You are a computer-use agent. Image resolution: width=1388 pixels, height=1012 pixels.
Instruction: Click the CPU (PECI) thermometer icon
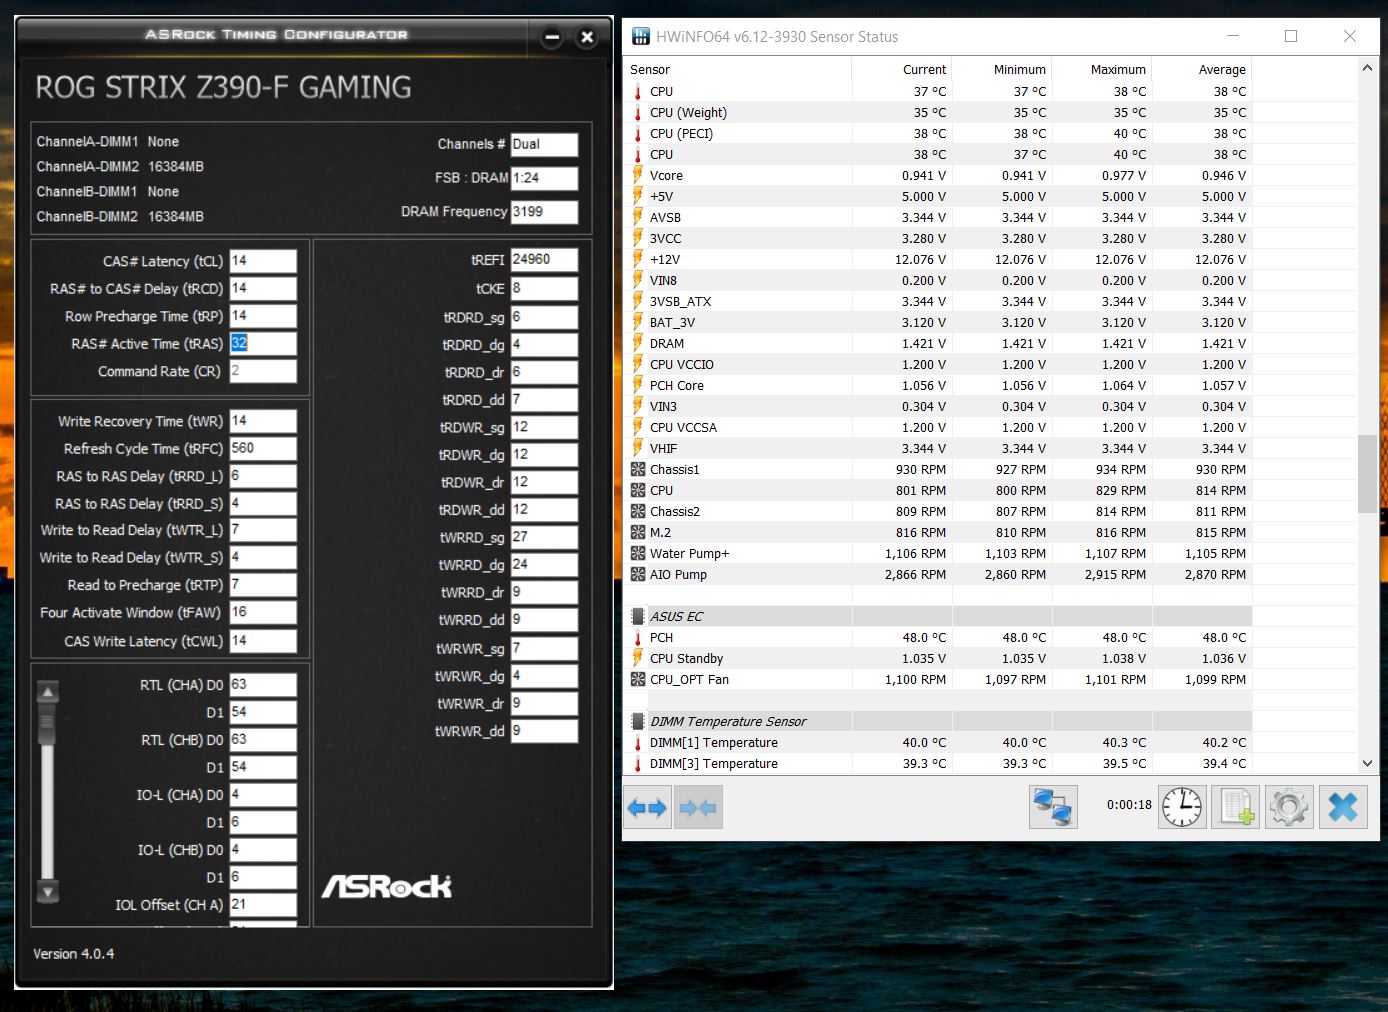(638, 133)
